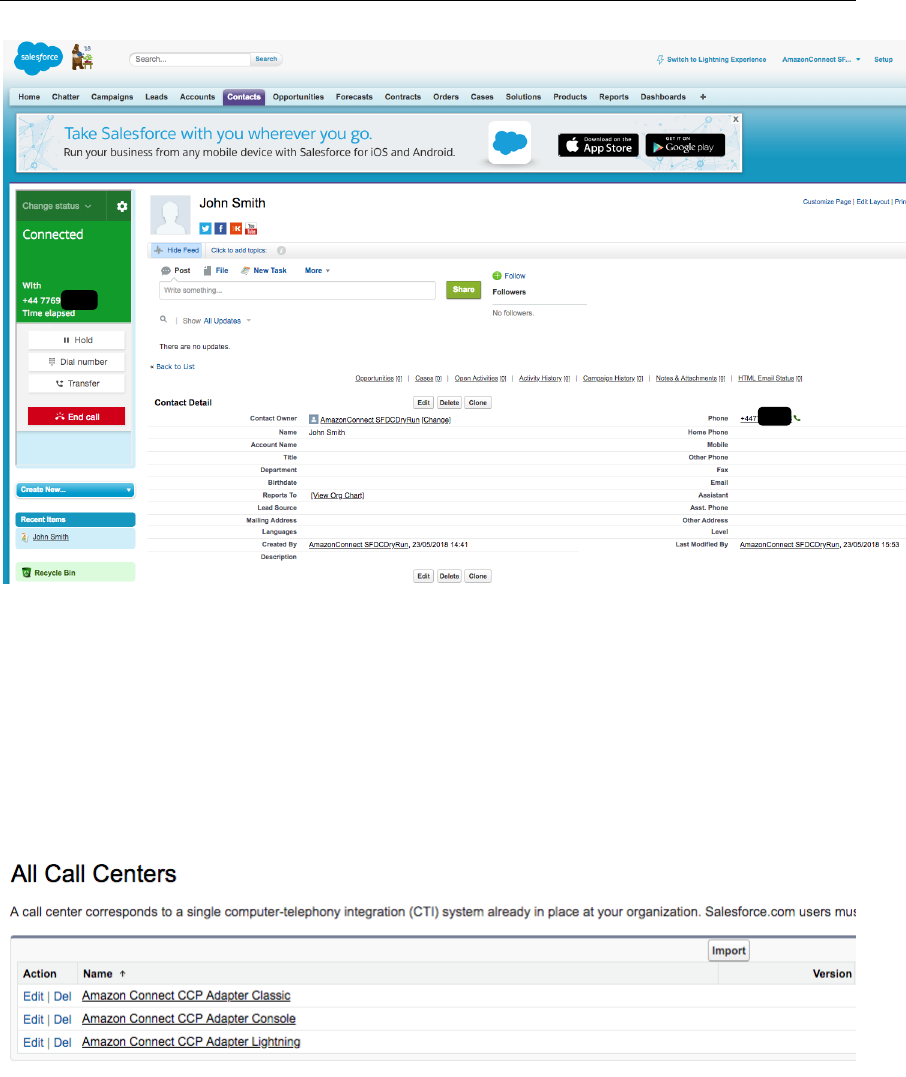Screen dimensions: 906x1077
Task: Open John Smith's Twitter icon
Action: [205, 229]
